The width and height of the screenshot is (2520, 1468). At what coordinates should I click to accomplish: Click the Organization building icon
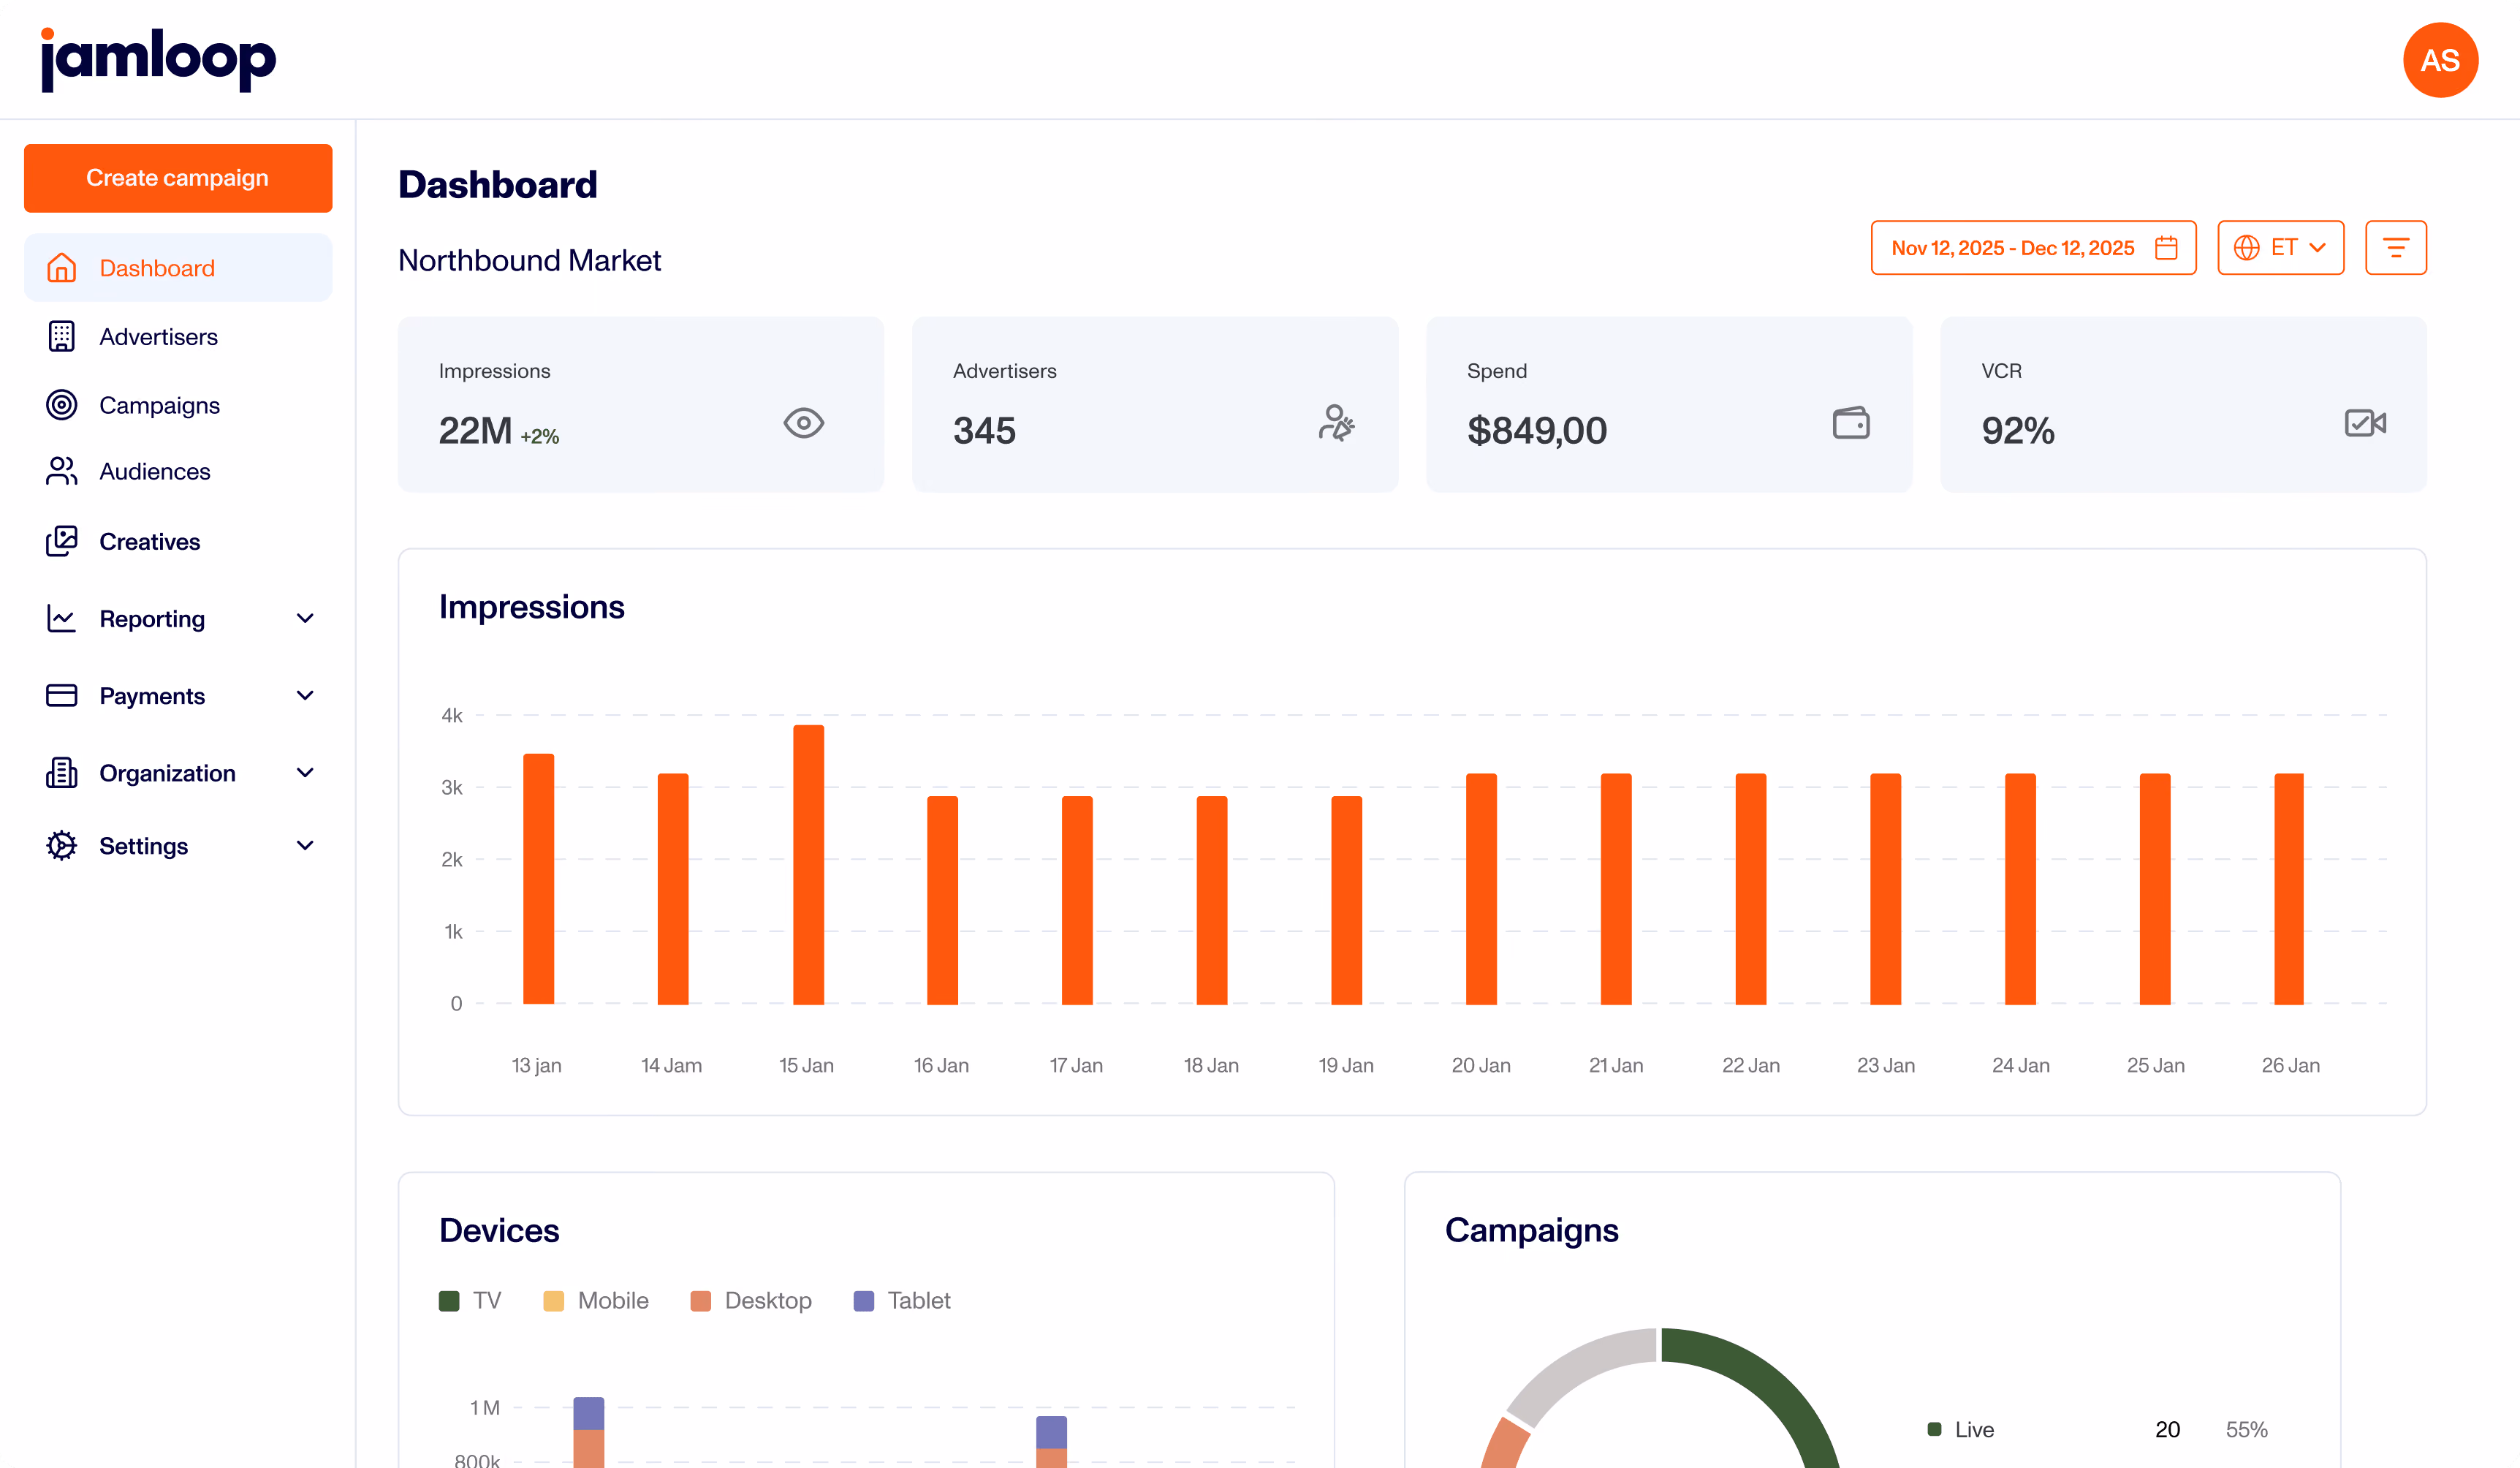point(62,773)
